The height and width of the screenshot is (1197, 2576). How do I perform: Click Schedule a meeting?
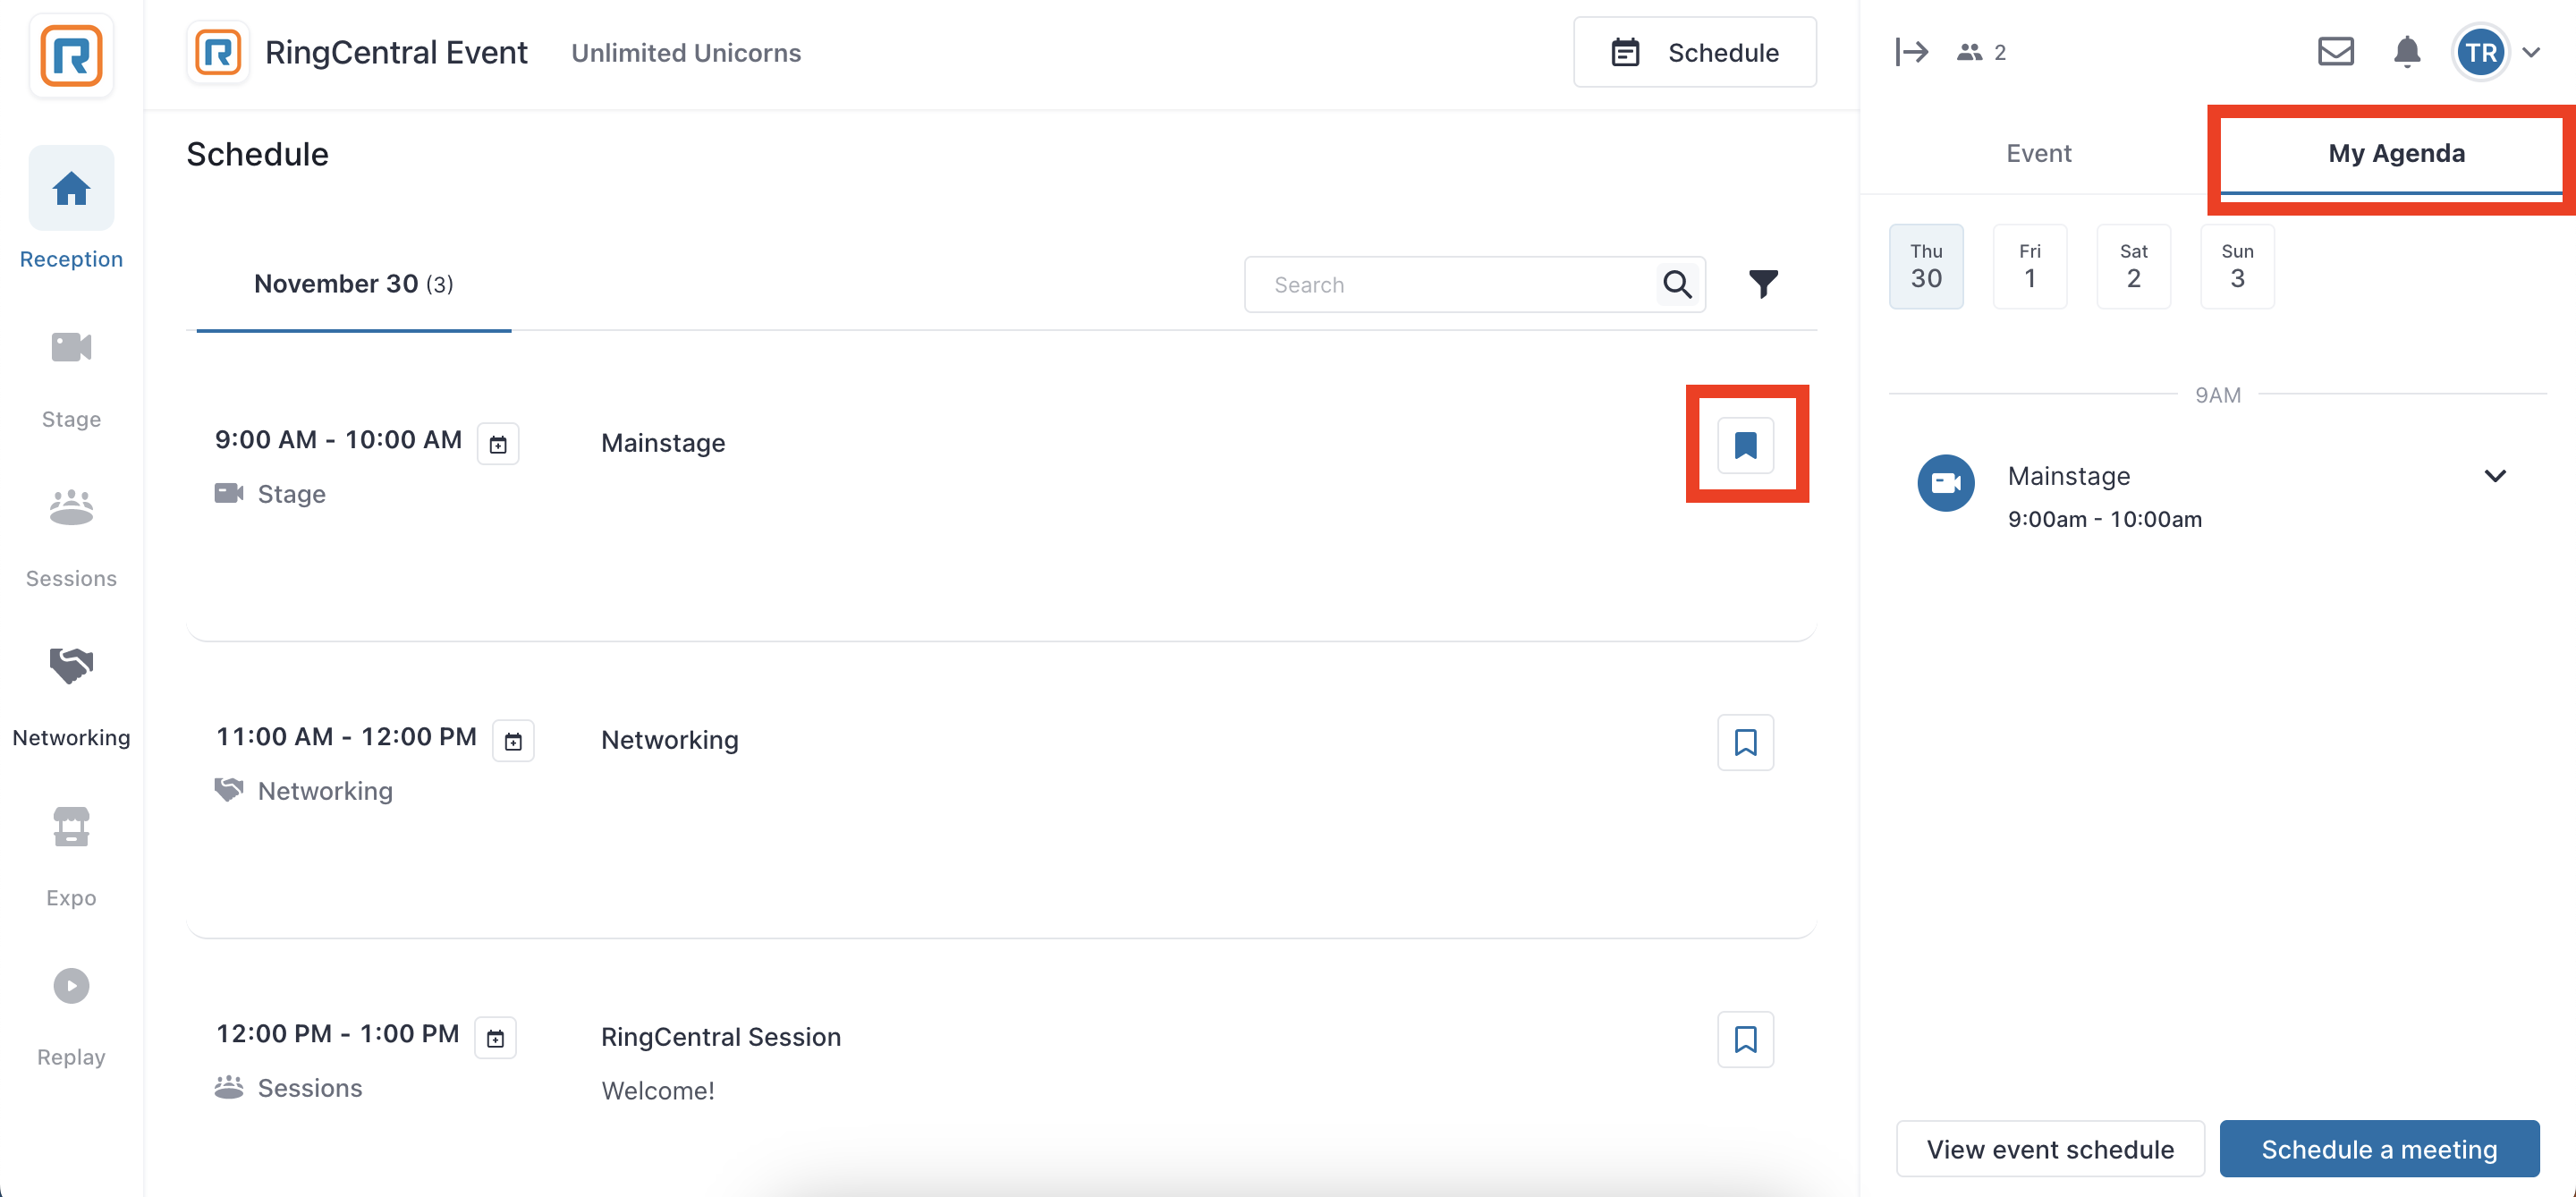click(2379, 1149)
